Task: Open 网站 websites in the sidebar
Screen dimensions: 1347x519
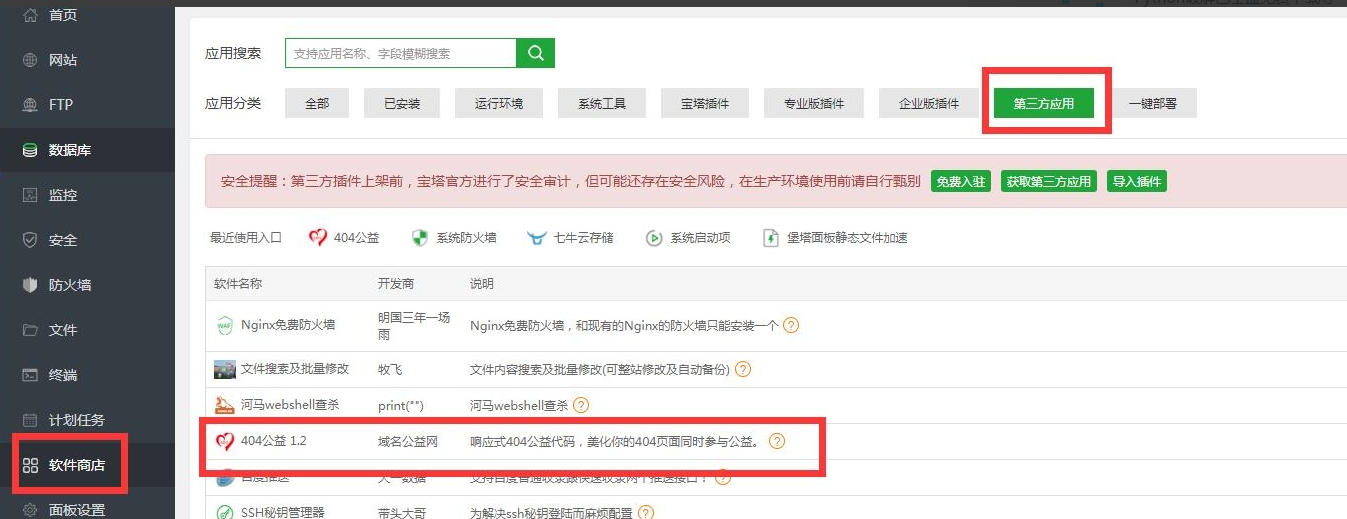Action: tap(62, 60)
